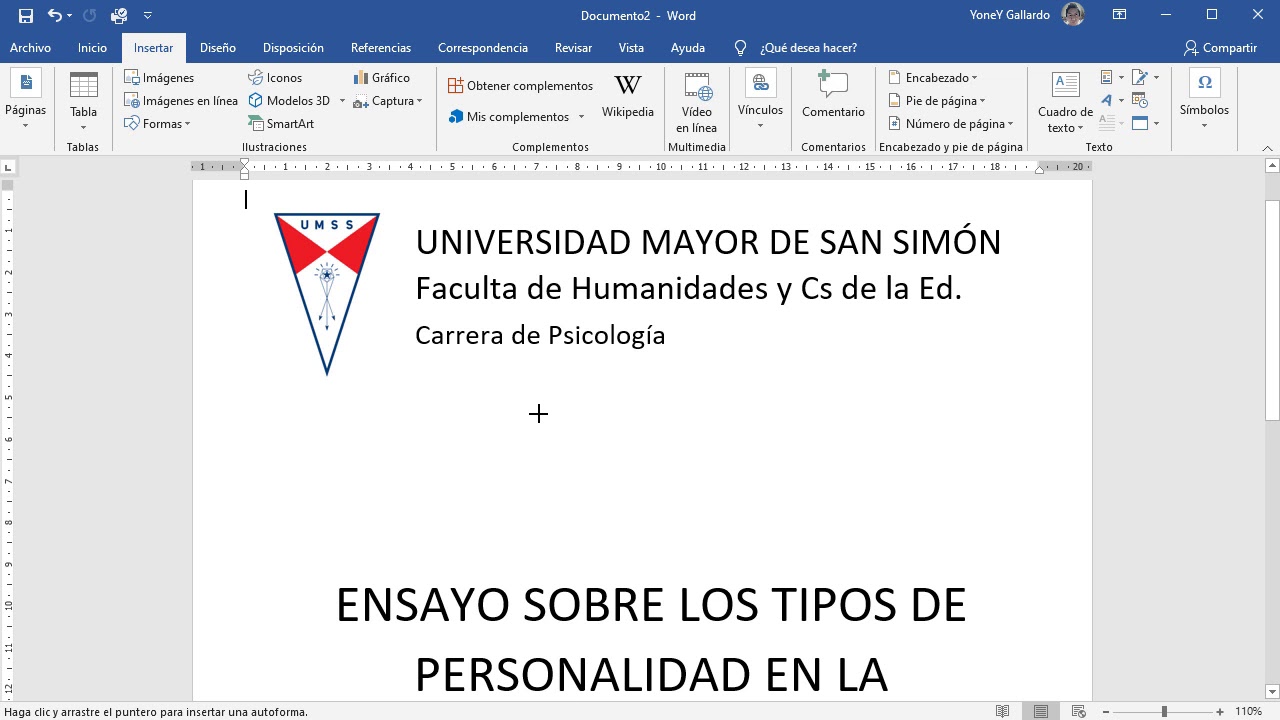Open the Vista tab
This screenshot has height=720, width=1280.
(631, 48)
